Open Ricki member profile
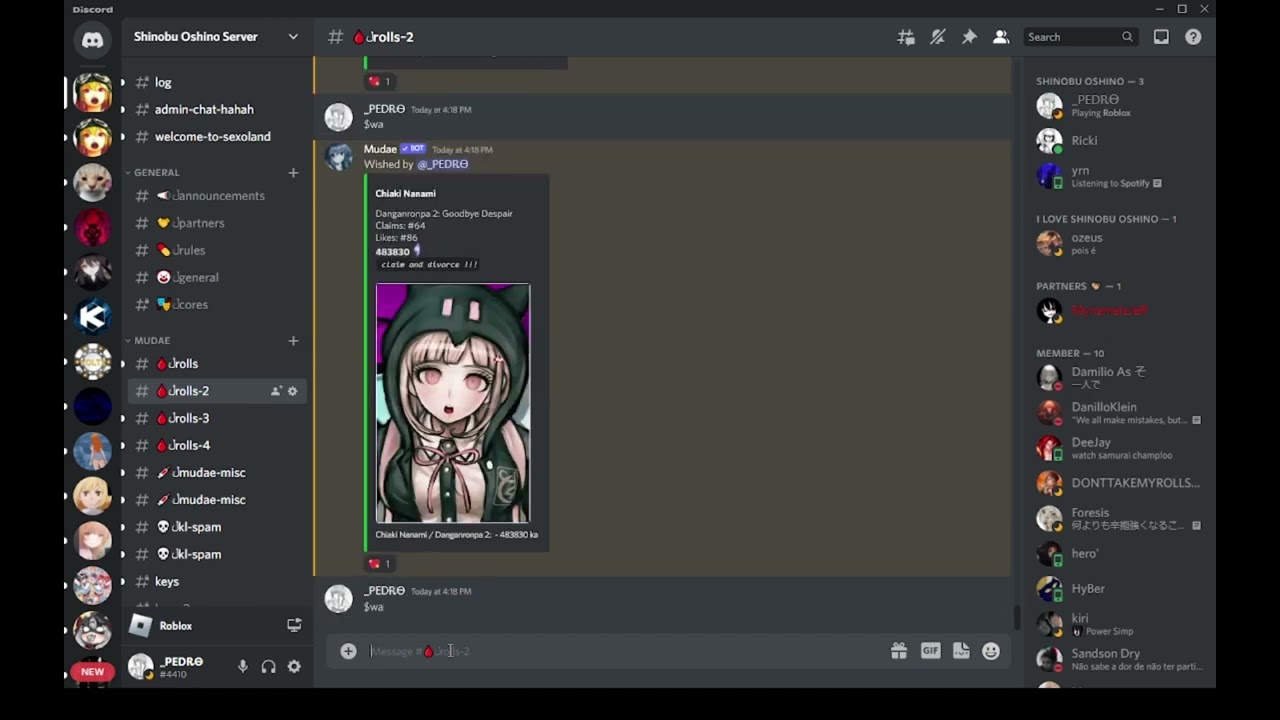The height and width of the screenshot is (720, 1280). (x=1118, y=141)
